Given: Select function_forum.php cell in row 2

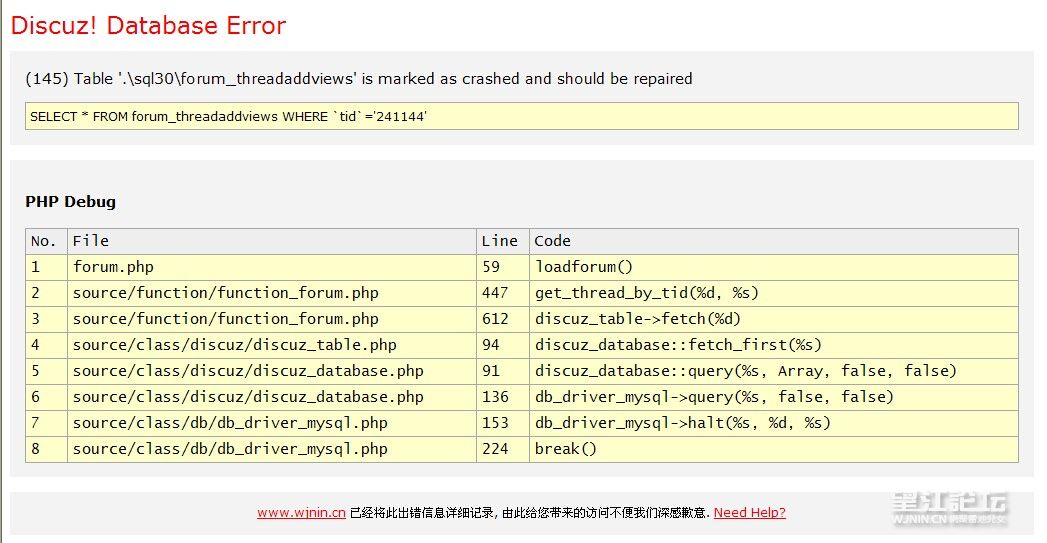Looking at the screenshot, I should pyautogui.click(x=272, y=293).
